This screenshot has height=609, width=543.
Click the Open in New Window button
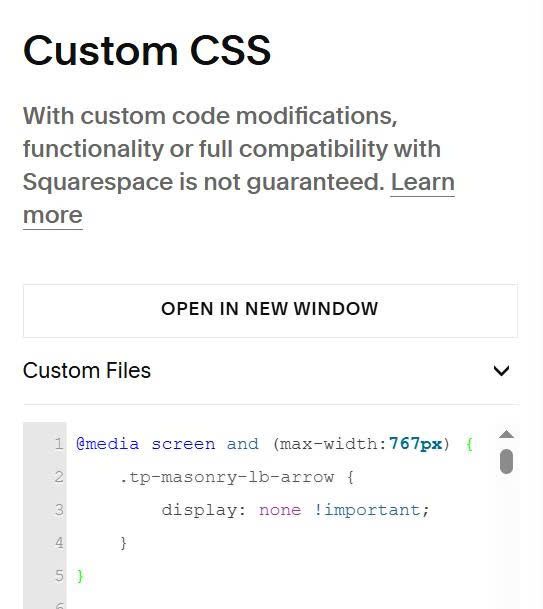(270, 311)
